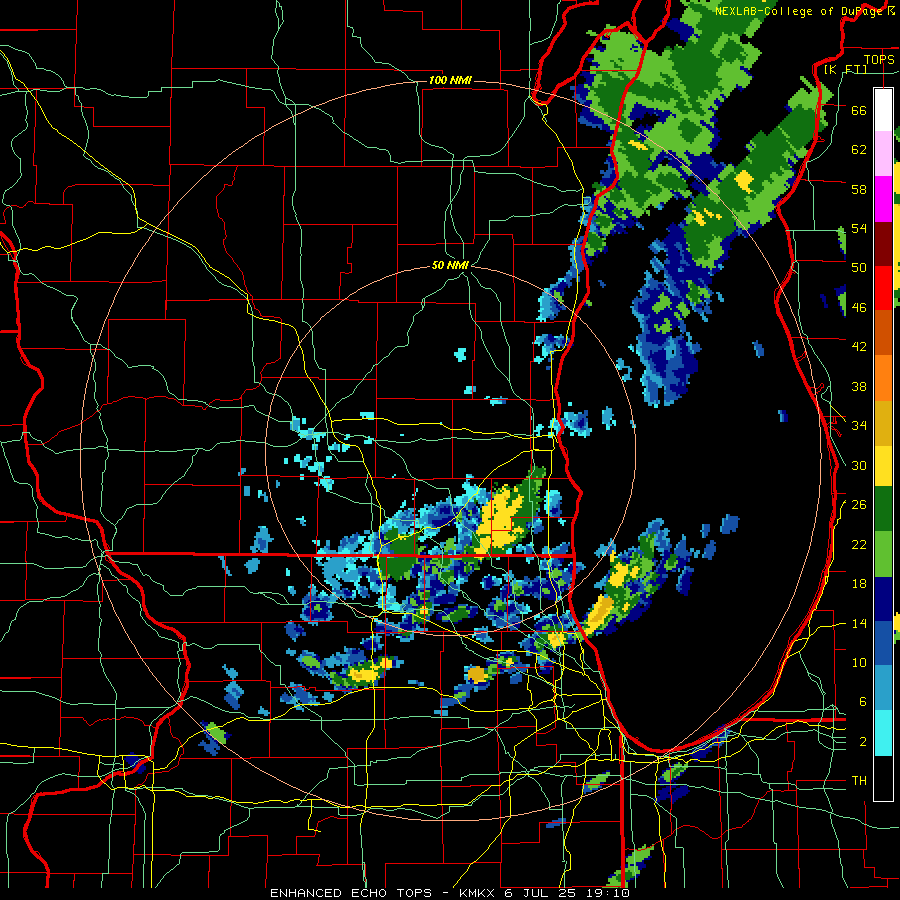The height and width of the screenshot is (900, 900).
Task: Click the "50 NMI" range ring label
Action: pos(450,265)
